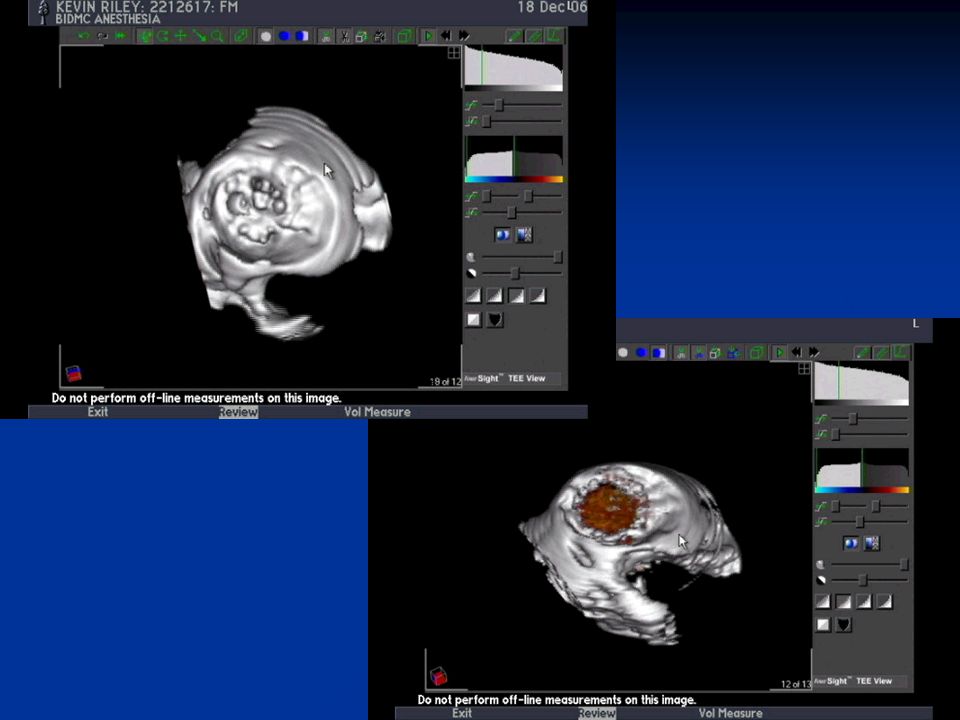Click the quad-view grid icon in upper window
960x720 pixels.
pyautogui.click(x=454, y=53)
